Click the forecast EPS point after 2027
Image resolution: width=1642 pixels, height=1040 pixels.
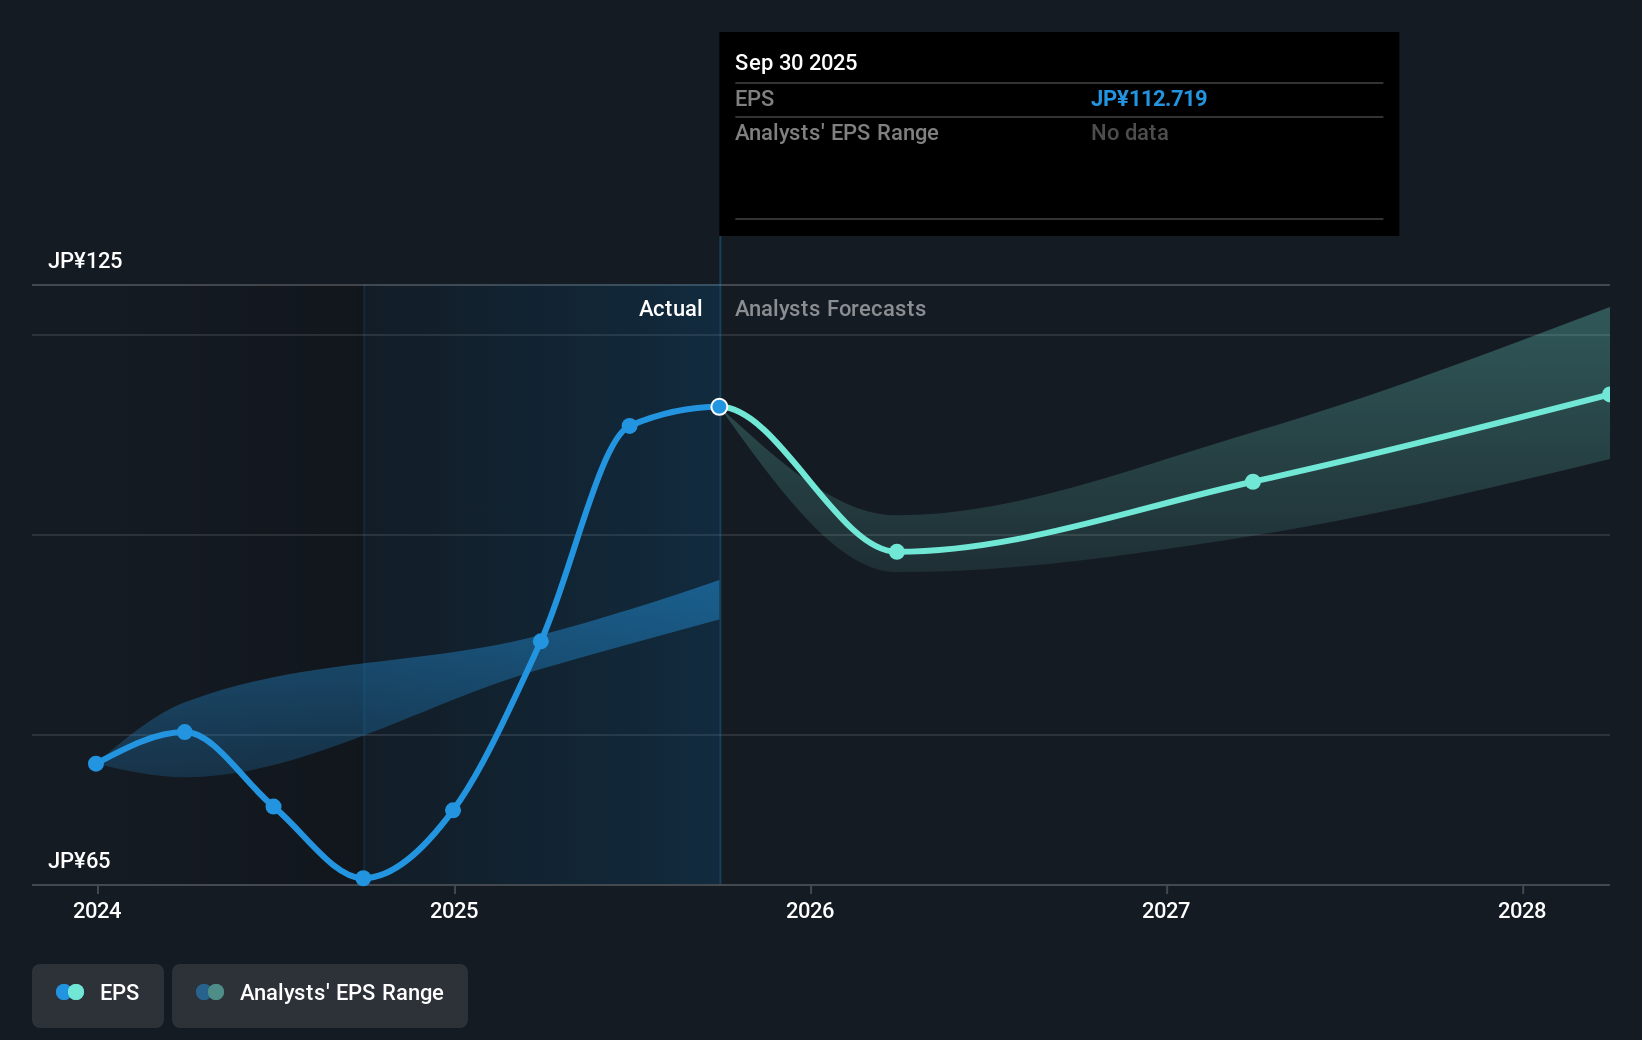point(1253,482)
